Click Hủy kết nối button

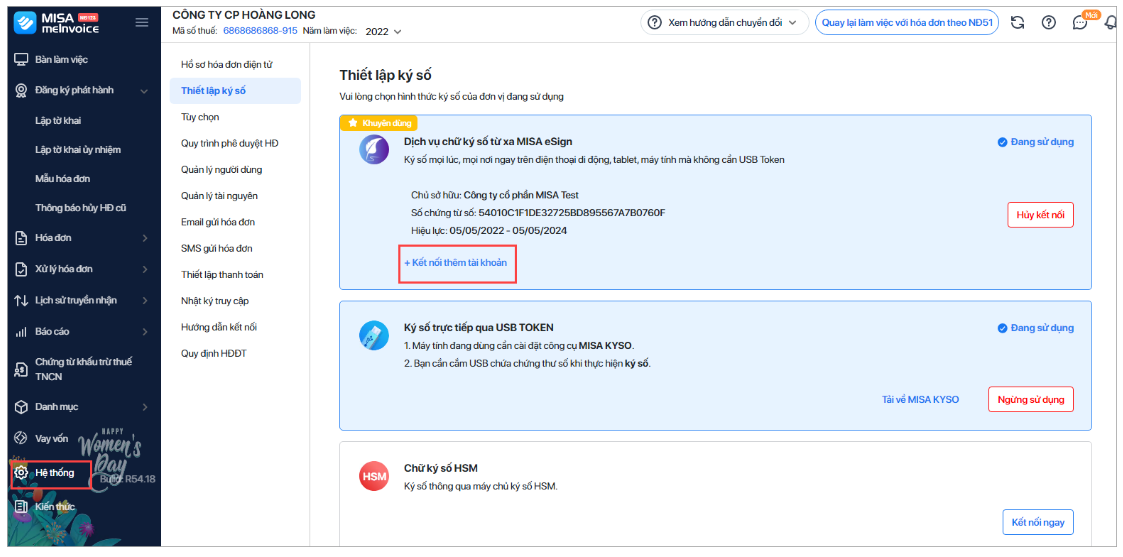tap(1040, 215)
